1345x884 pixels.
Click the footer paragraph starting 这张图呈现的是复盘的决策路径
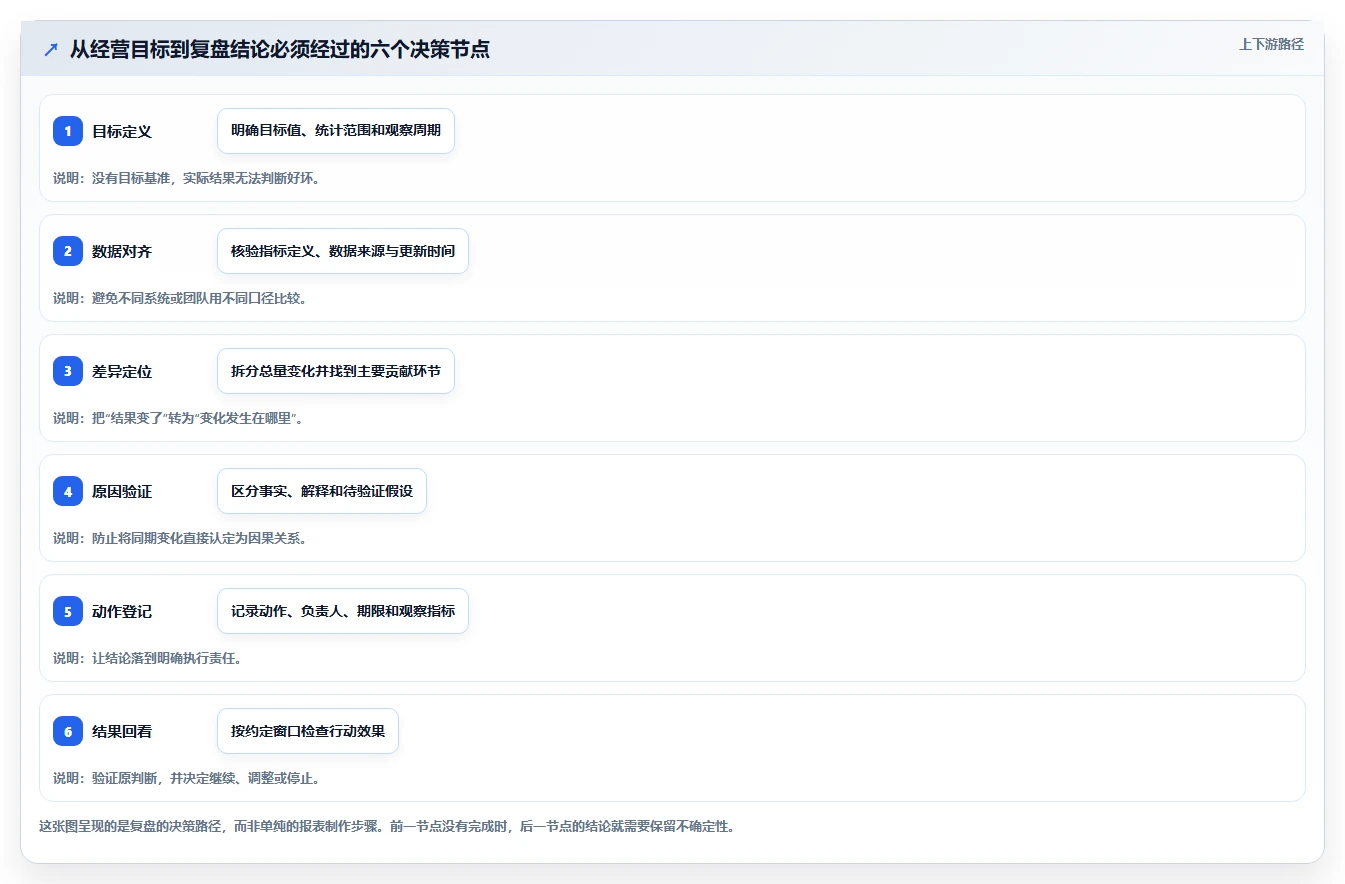(387, 827)
